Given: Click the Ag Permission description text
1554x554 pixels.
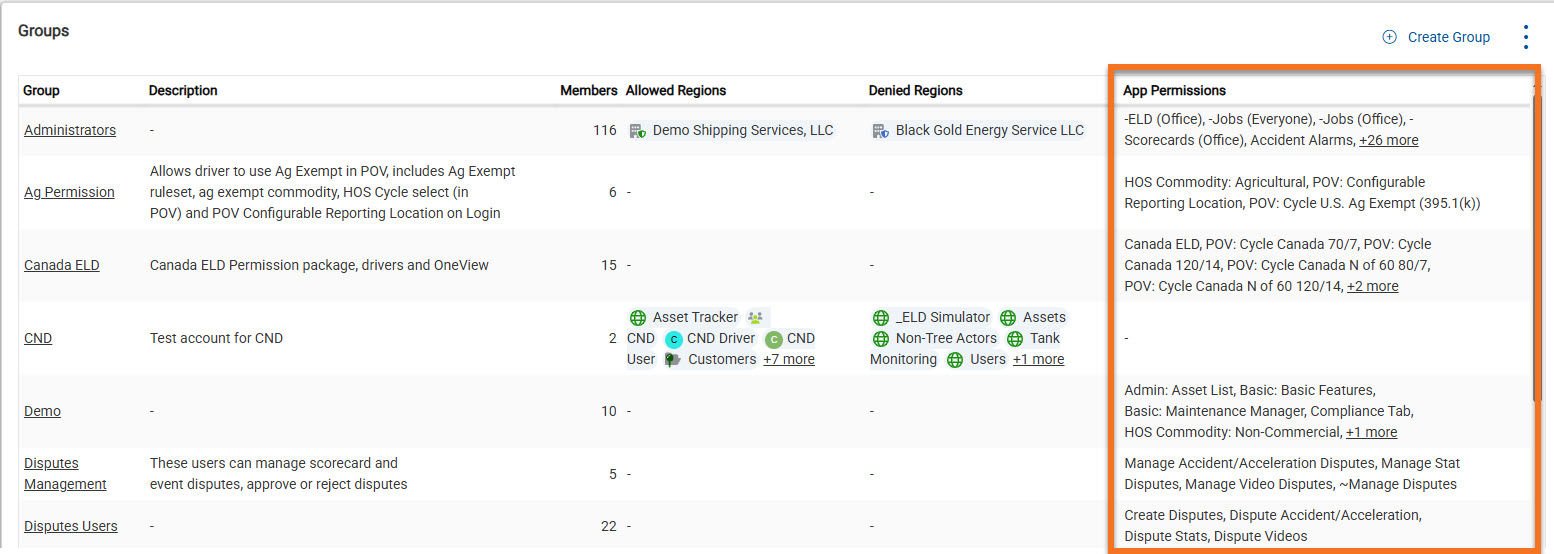Looking at the screenshot, I should (333, 192).
